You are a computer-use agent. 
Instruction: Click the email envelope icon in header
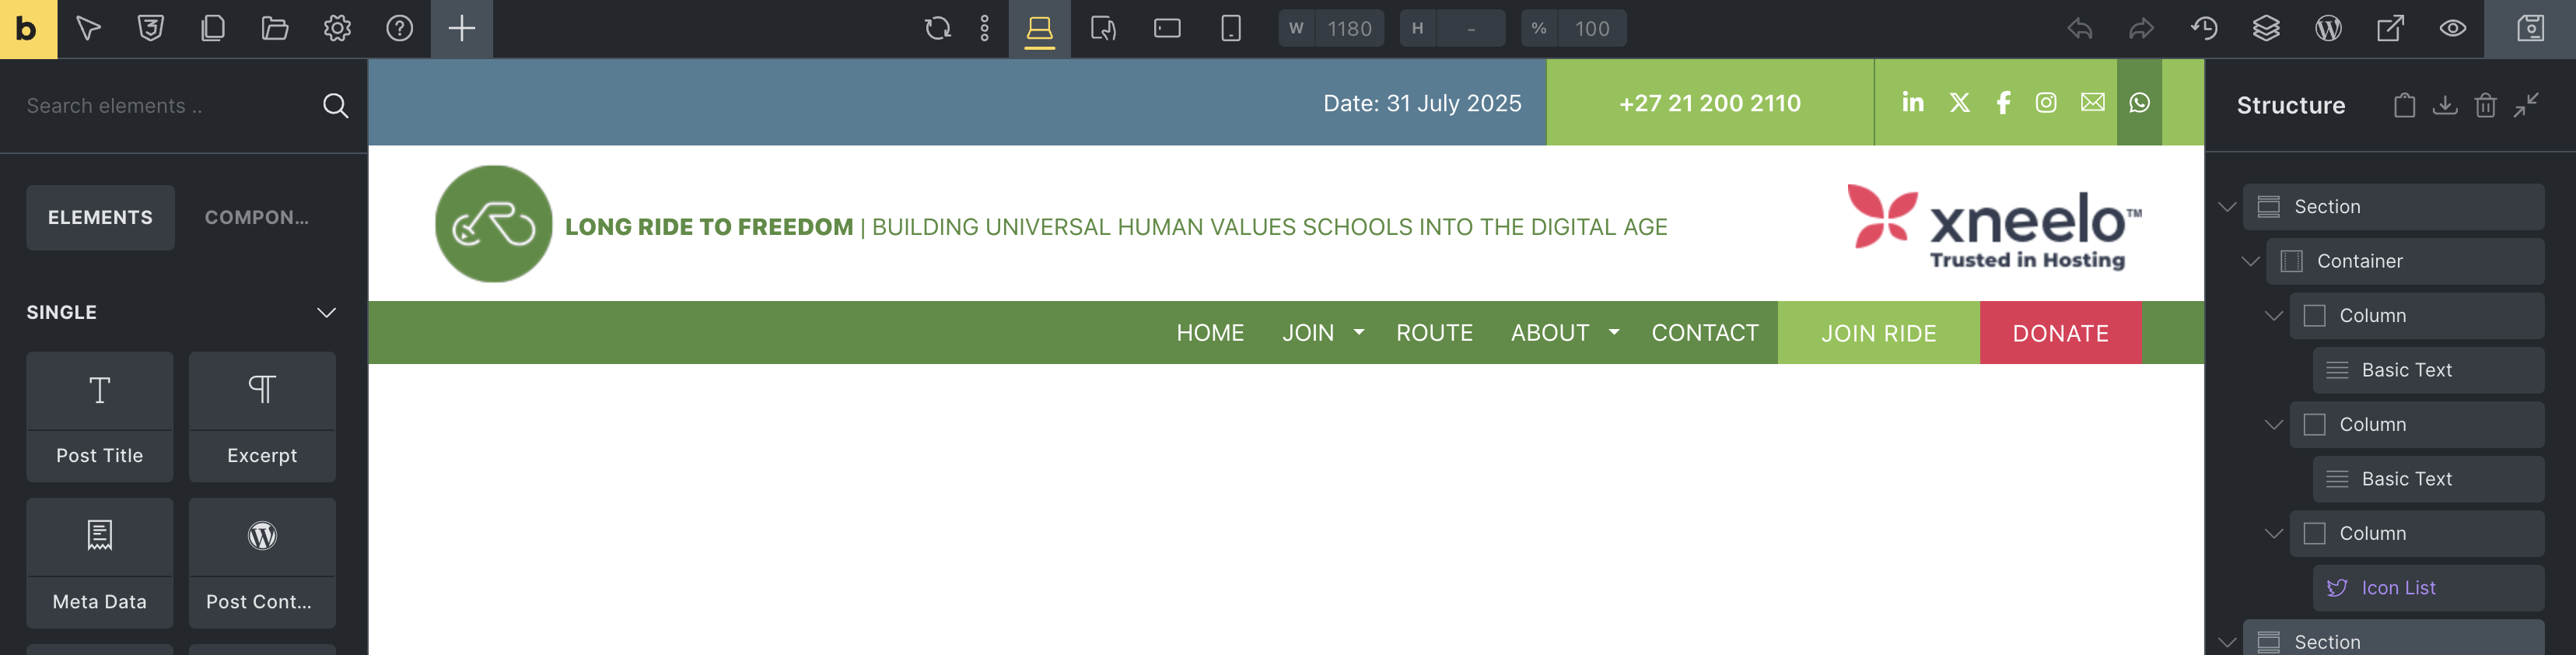click(2093, 102)
